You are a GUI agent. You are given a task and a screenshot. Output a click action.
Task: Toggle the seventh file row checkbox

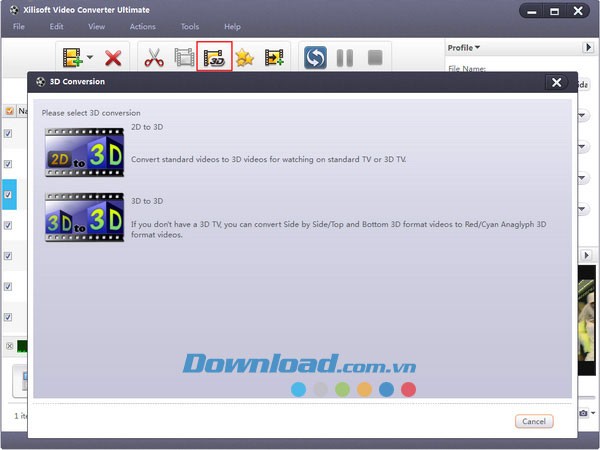coord(8,317)
